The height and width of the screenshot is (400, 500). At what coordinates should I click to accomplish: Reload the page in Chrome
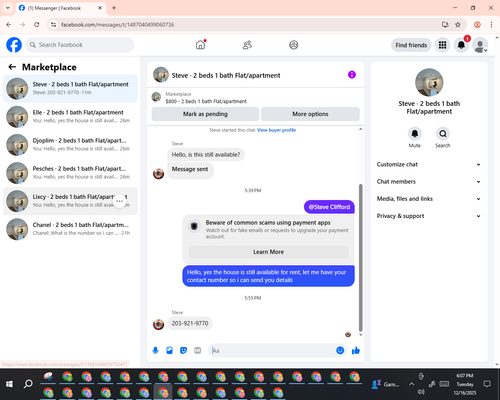click(x=37, y=25)
